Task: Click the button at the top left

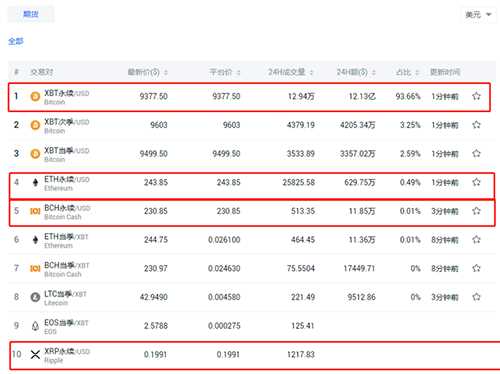Action: [x=31, y=14]
